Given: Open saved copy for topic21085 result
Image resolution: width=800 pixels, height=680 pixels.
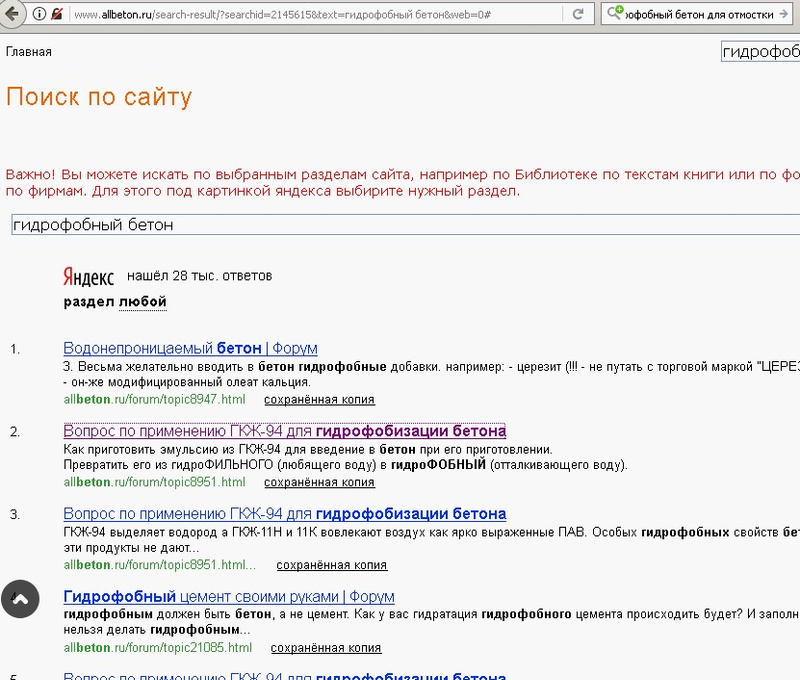Looking at the screenshot, I should tap(326, 648).
